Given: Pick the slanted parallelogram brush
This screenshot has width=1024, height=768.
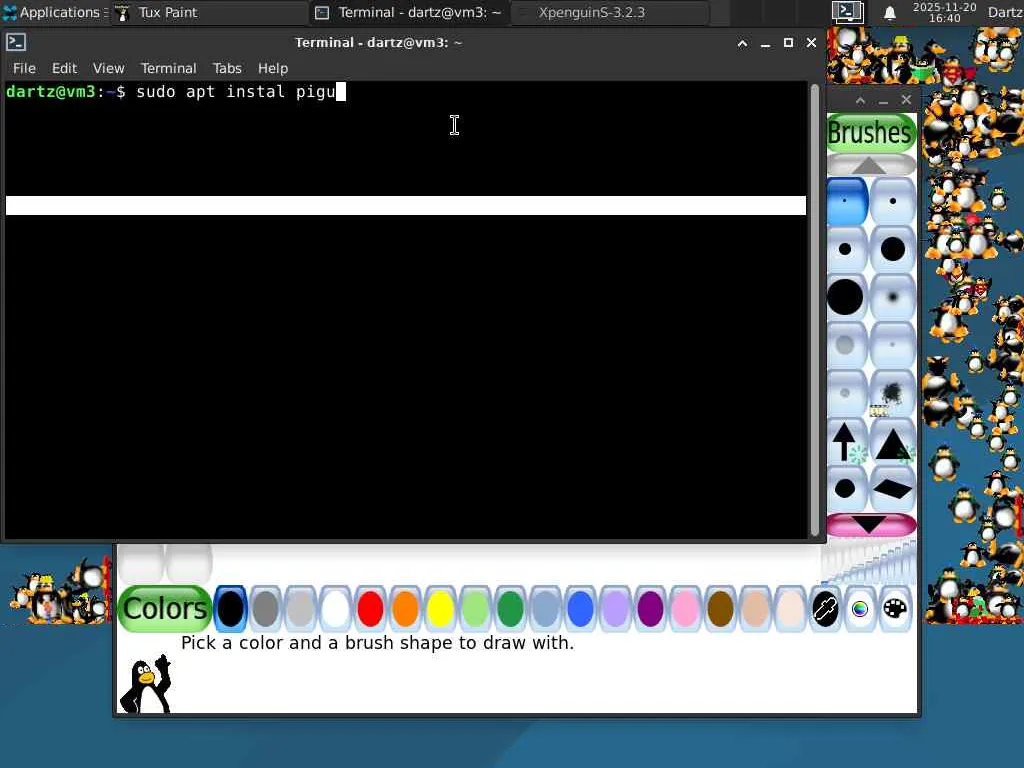Looking at the screenshot, I should click(893, 488).
